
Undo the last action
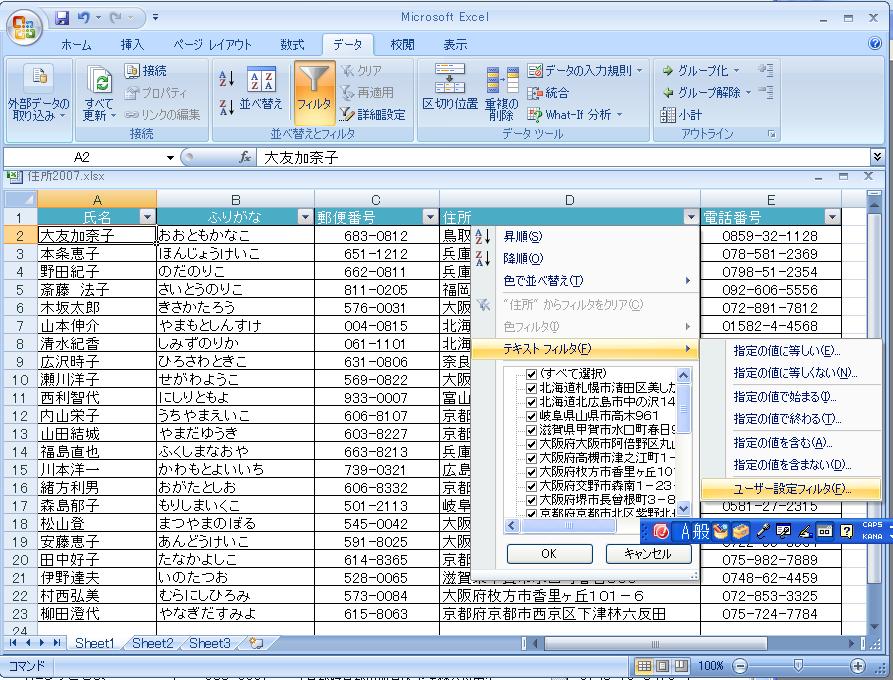tap(84, 18)
